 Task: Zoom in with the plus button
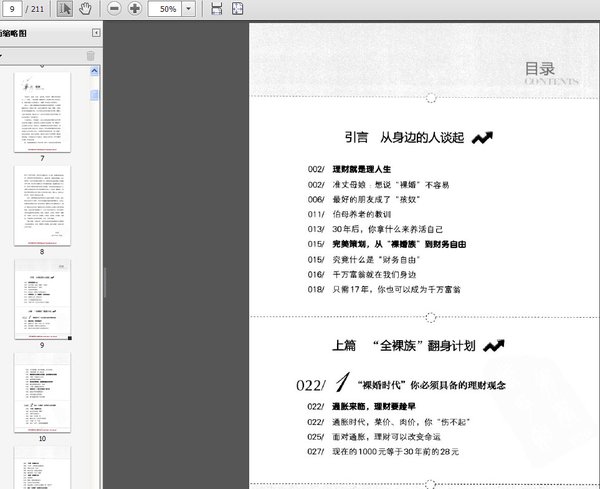(x=134, y=8)
